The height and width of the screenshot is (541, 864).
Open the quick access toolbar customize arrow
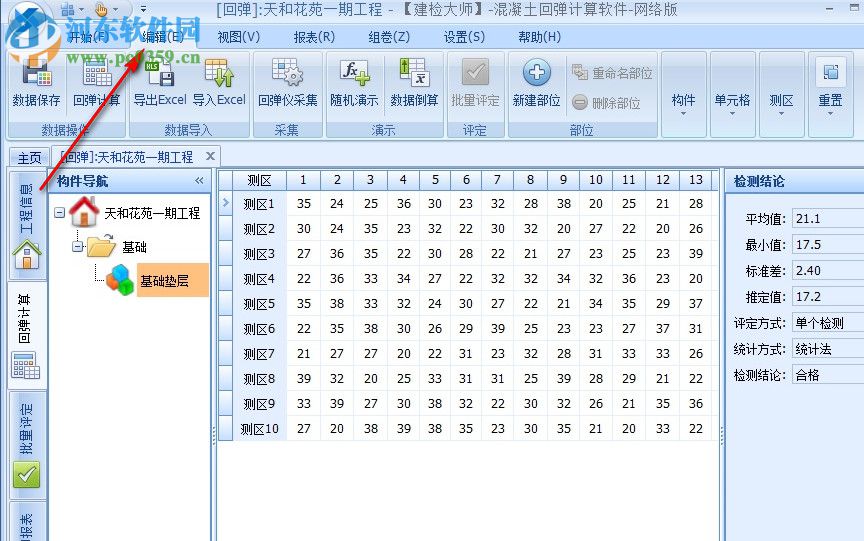pos(143,9)
